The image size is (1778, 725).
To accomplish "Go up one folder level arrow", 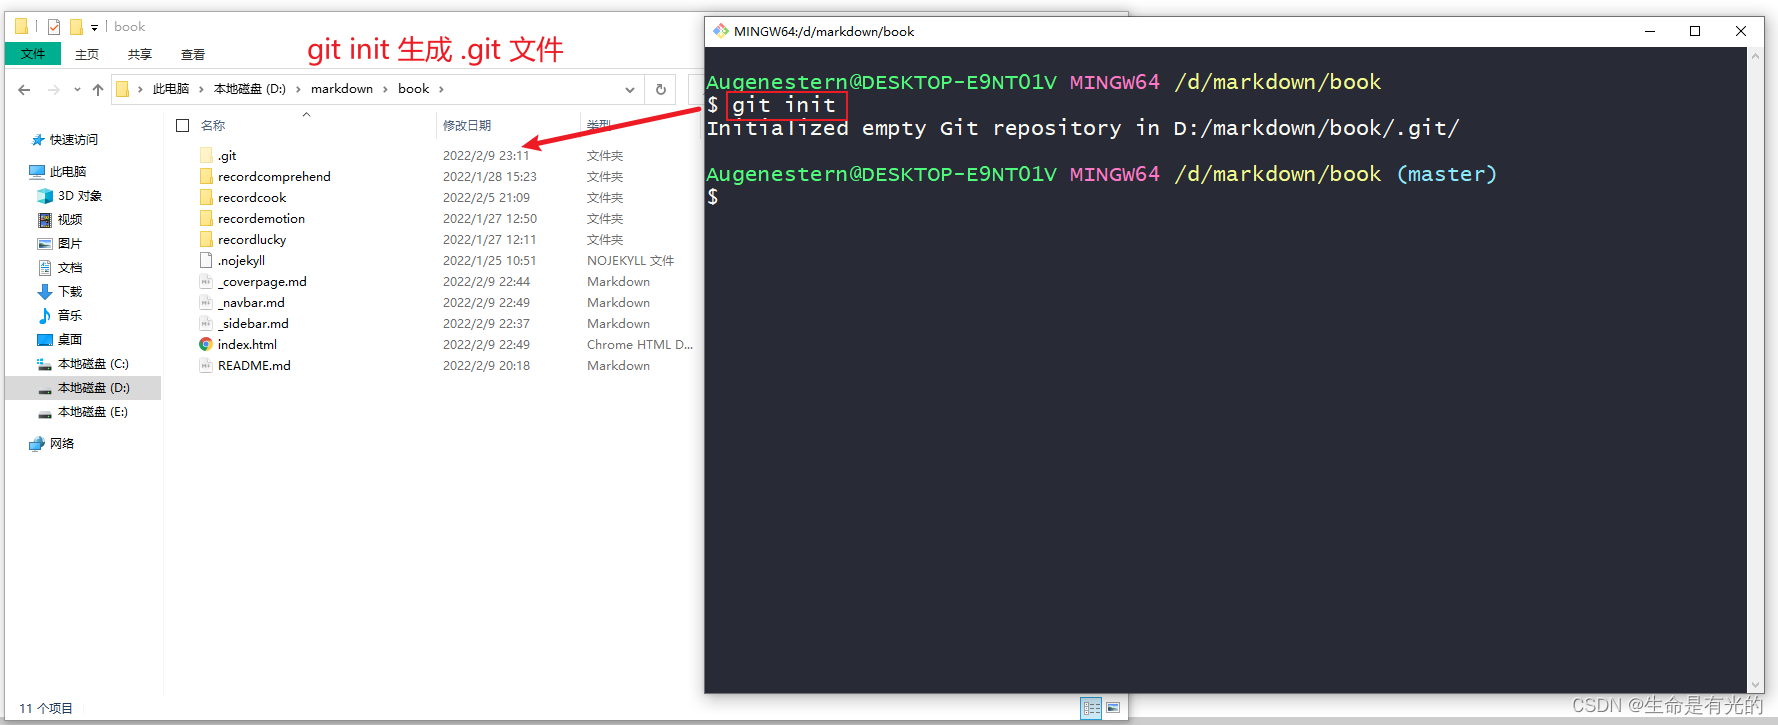I will [x=98, y=90].
